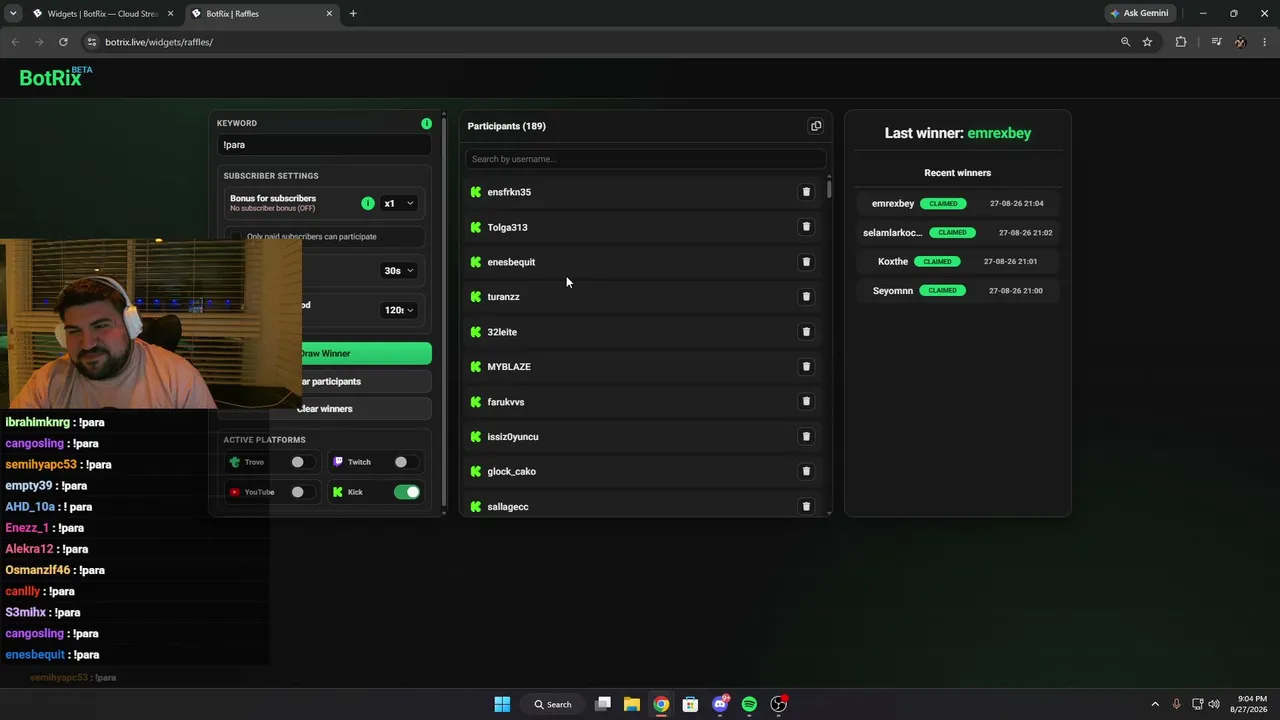This screenshot has height=720, width=1280.
Task: Click the microphone icon in system tray
Action: click(x=1176, y=704)
